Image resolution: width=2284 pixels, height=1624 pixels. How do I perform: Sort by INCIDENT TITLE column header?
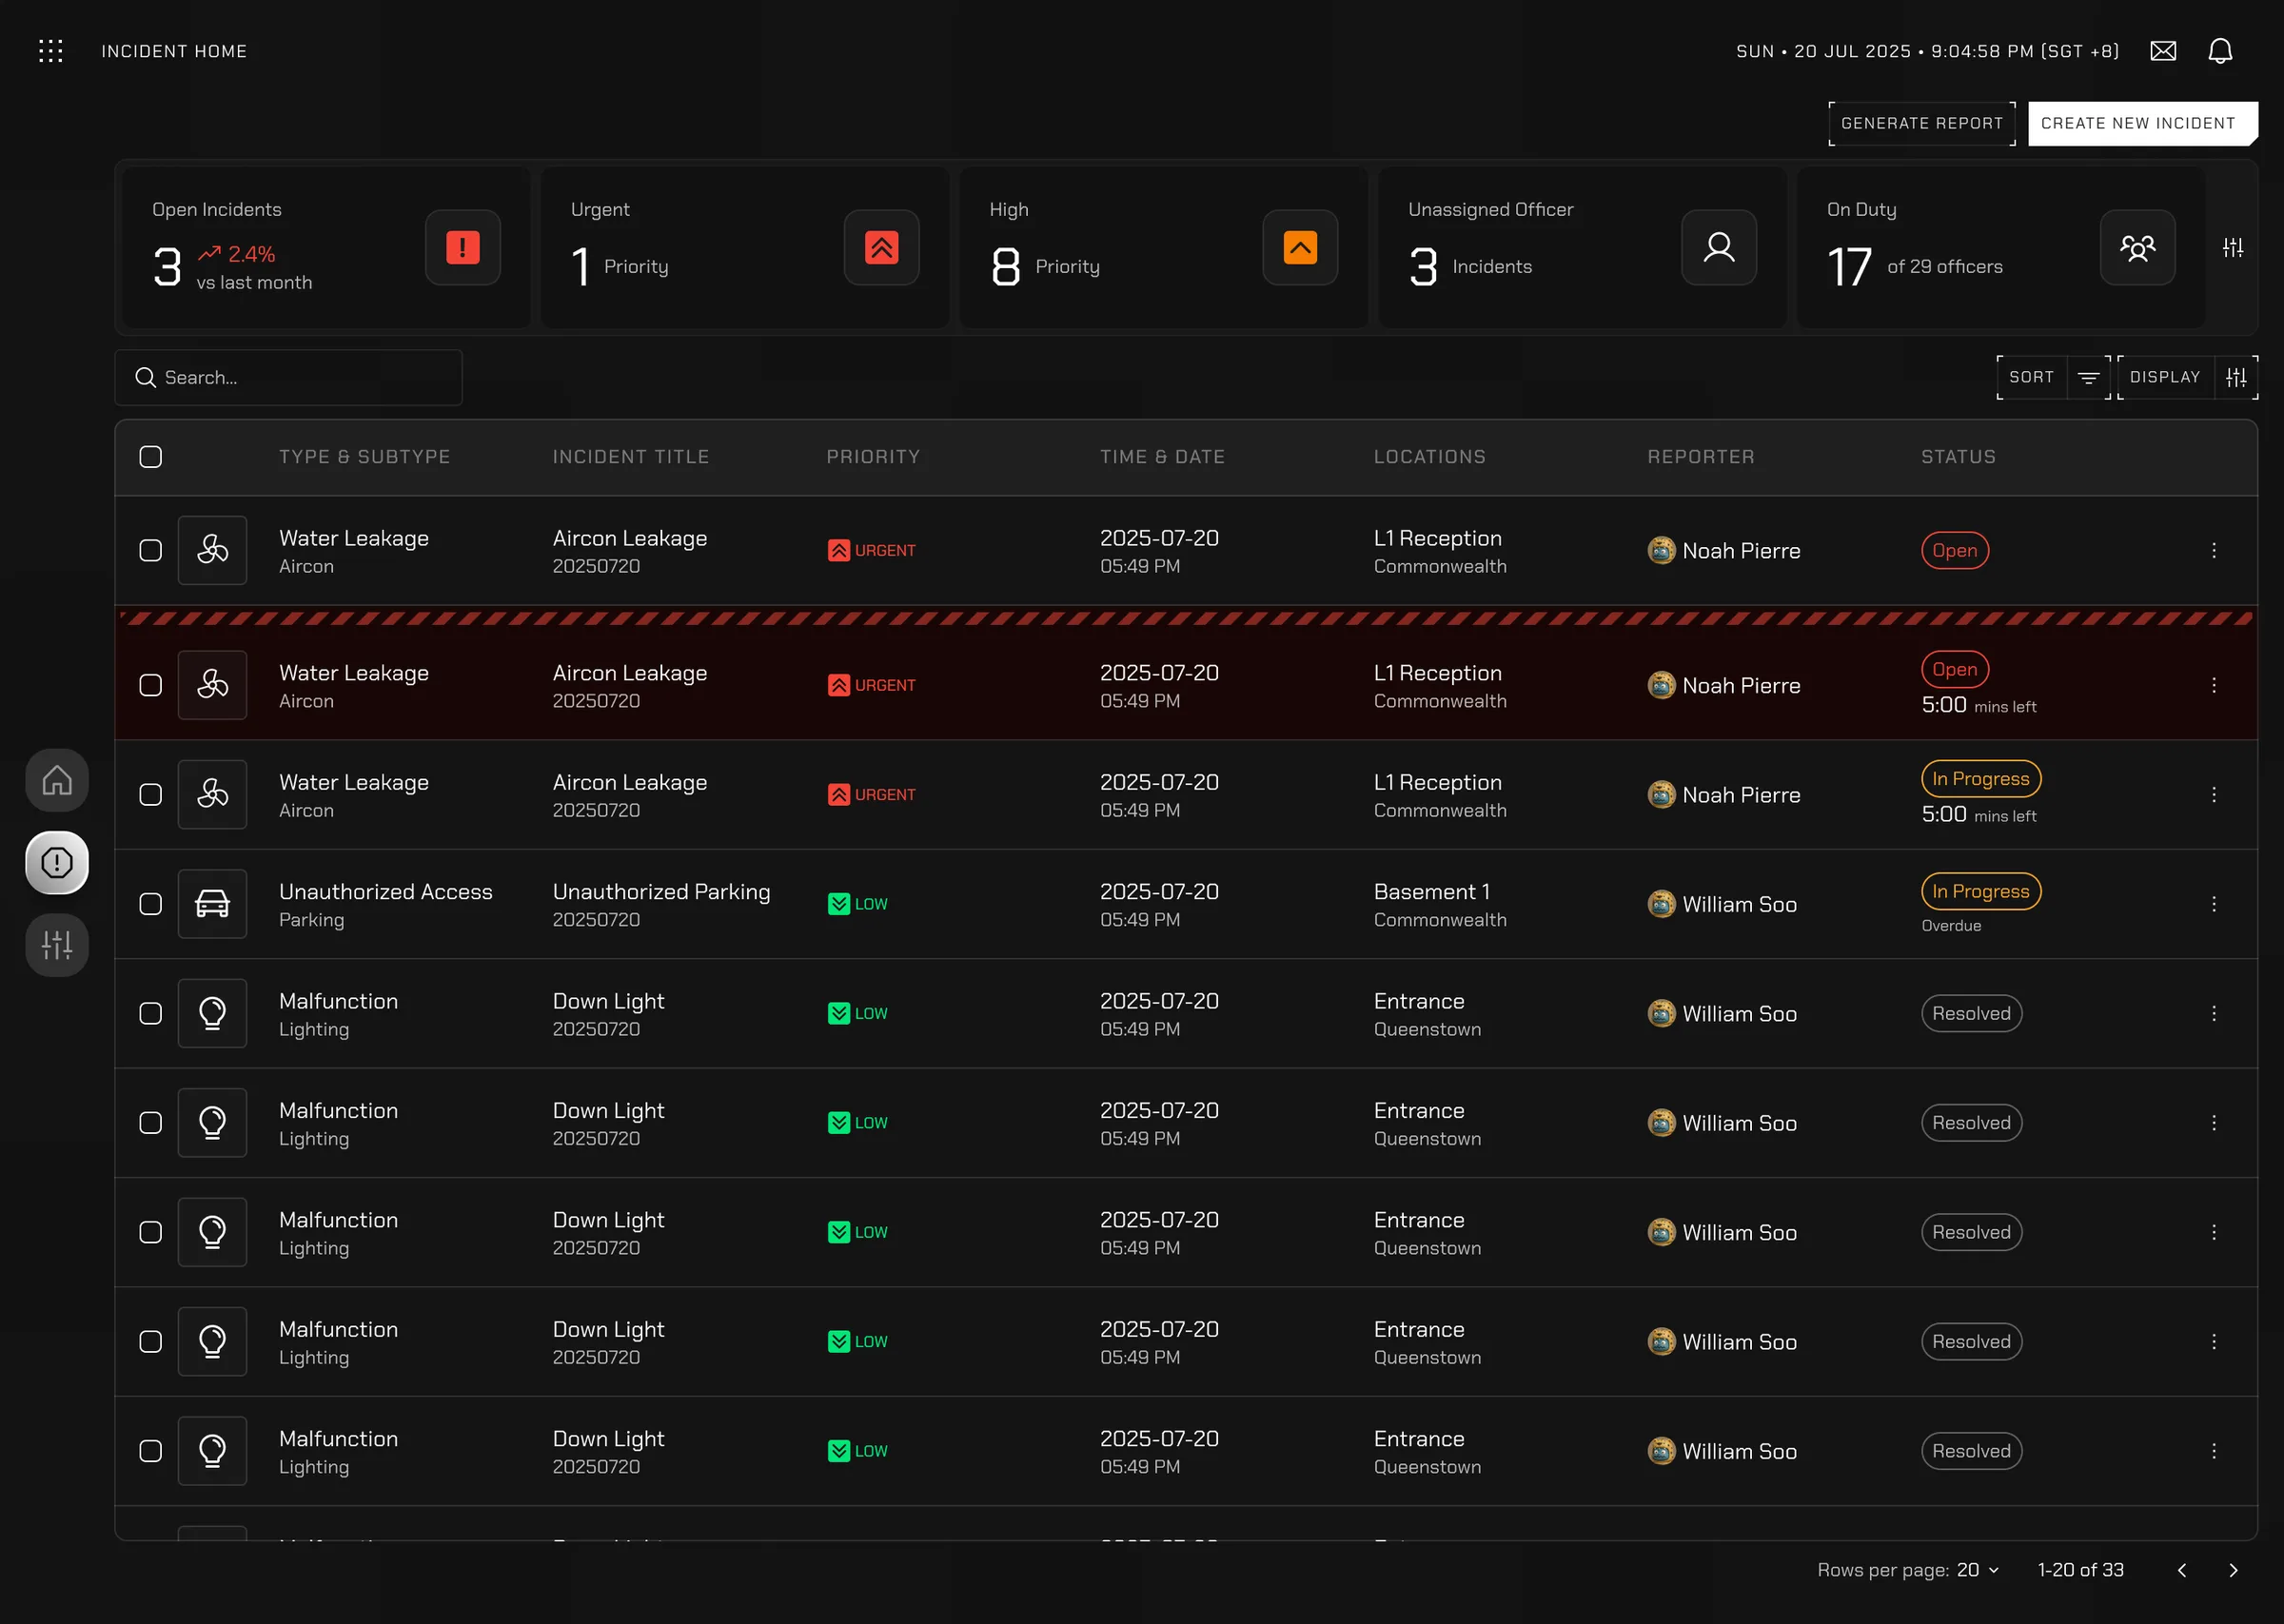point(631,457)
